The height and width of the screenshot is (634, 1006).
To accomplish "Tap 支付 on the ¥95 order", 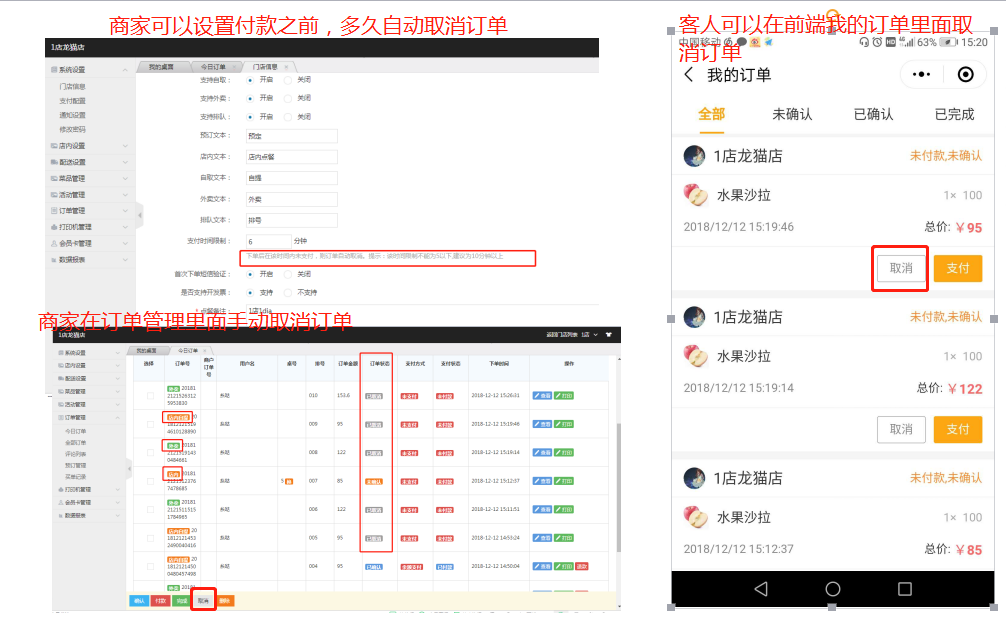I will point(957,268).
